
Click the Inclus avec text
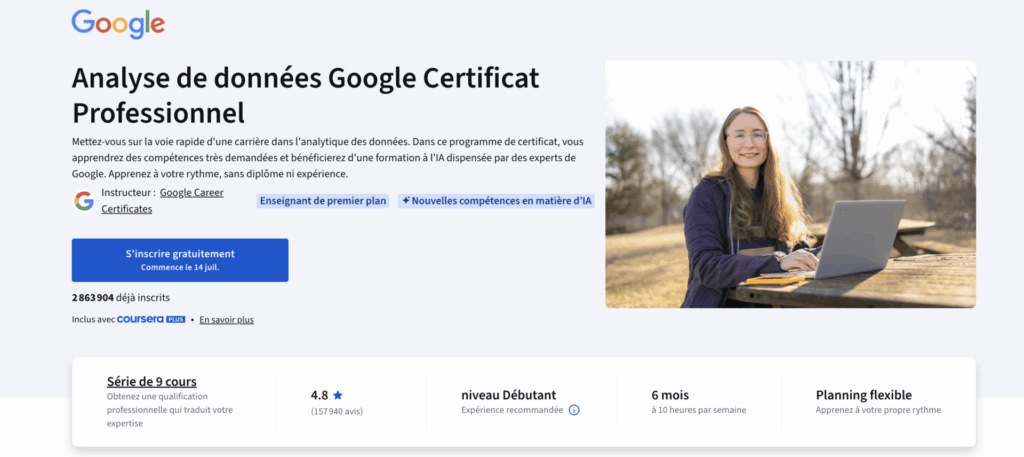point(93,320)
